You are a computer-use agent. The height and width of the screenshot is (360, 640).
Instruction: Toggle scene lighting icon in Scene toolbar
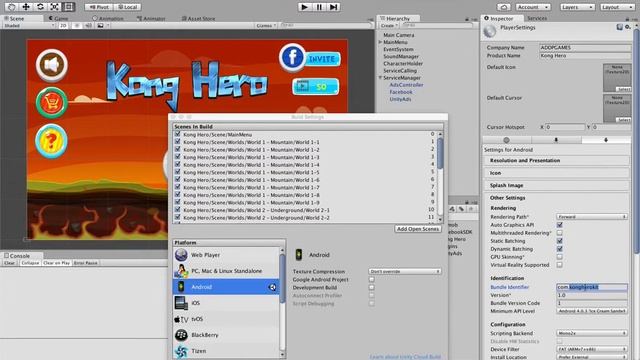point(77,25)
